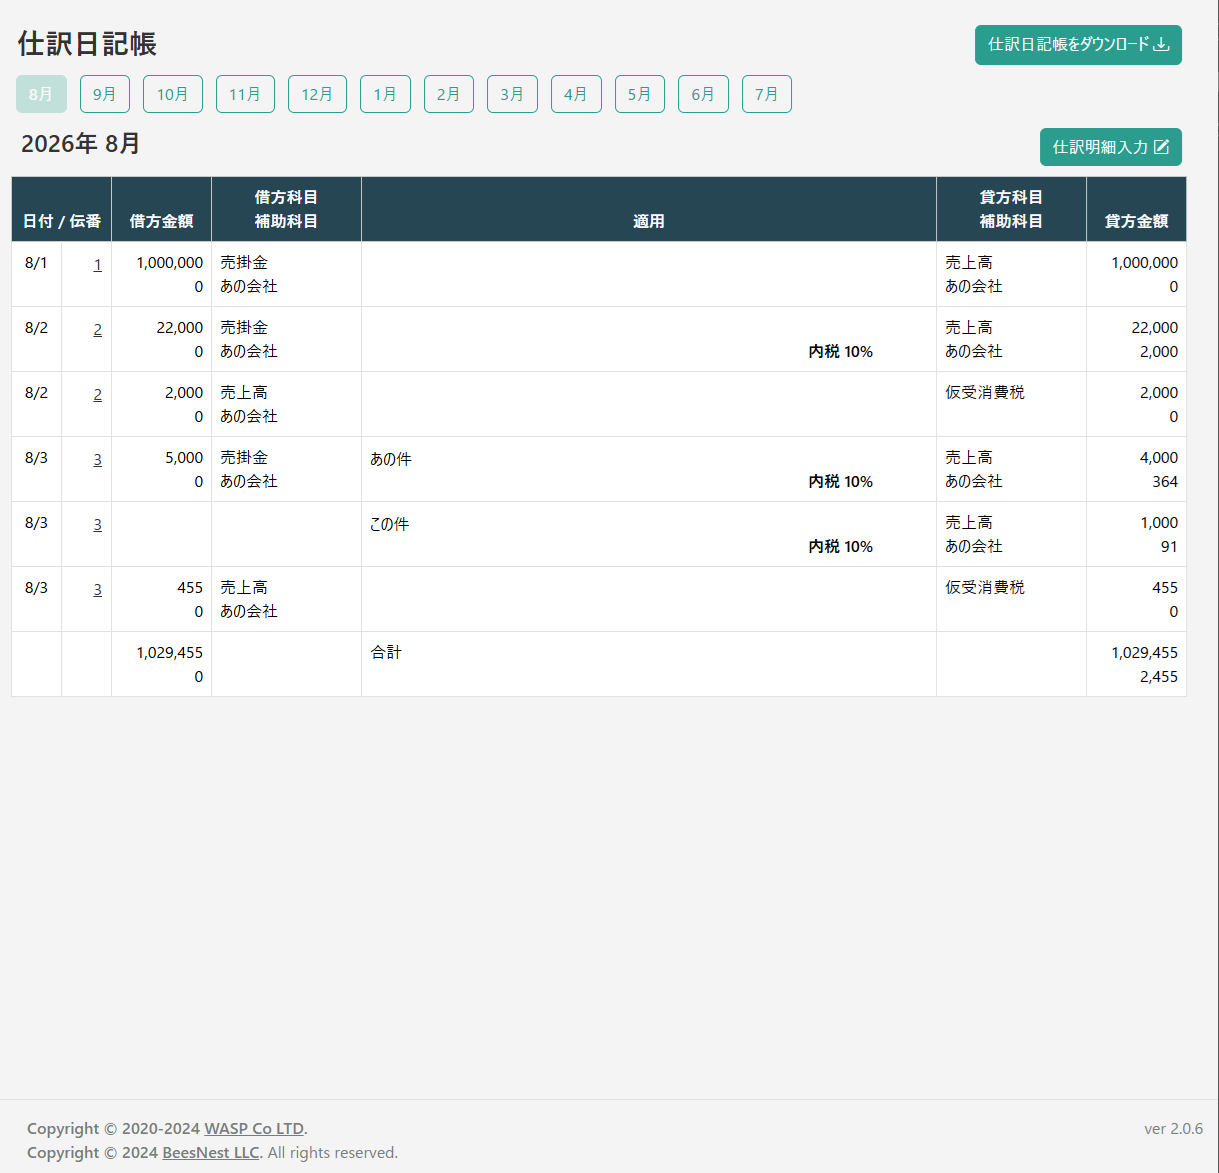Switch to the 9月 month tab

point(105,94)
